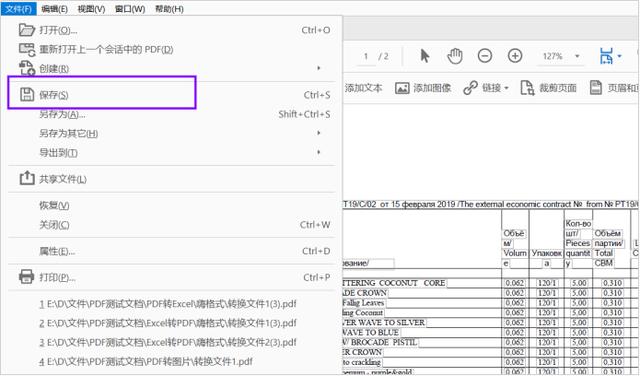
Task: Click the page number field showing 1
Action: (x=366, y=56)
